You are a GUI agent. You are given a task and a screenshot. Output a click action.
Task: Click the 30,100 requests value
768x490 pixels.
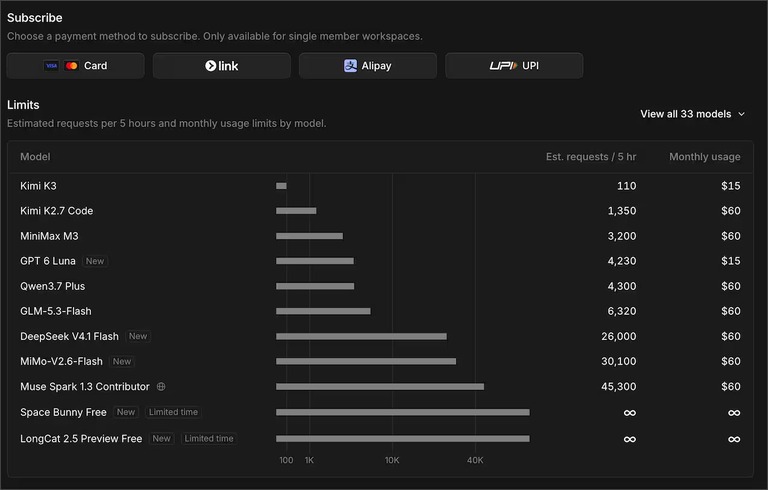pos(619,361)
